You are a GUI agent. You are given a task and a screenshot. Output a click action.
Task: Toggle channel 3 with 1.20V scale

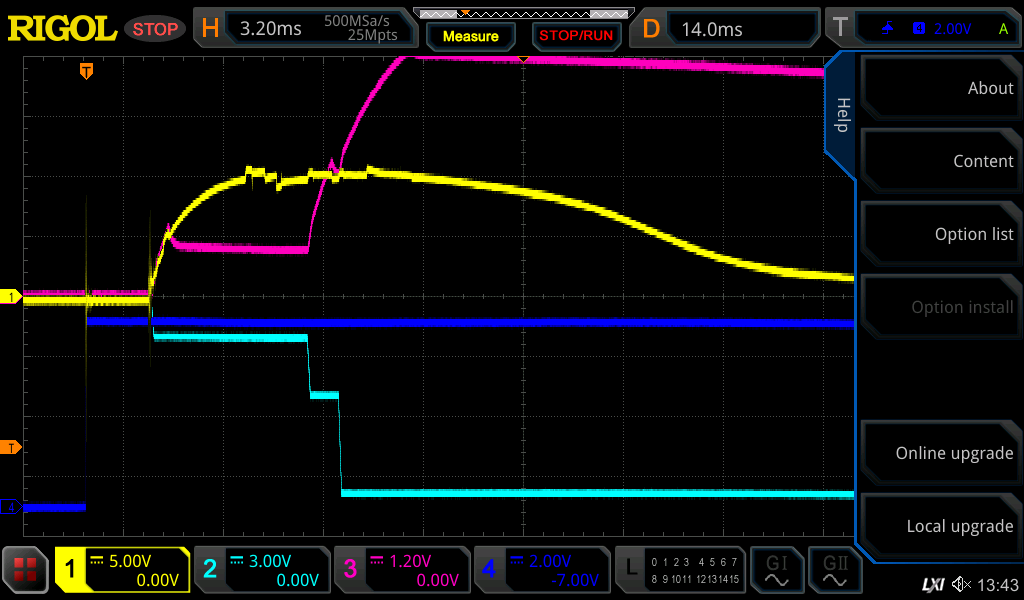click(x=400, y=570)
